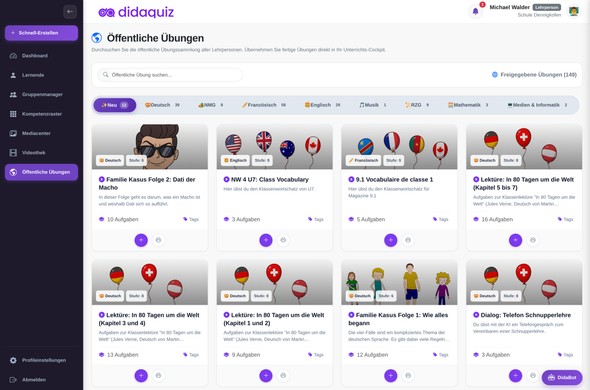Select the Französisch filter tab

pos(264,105)
